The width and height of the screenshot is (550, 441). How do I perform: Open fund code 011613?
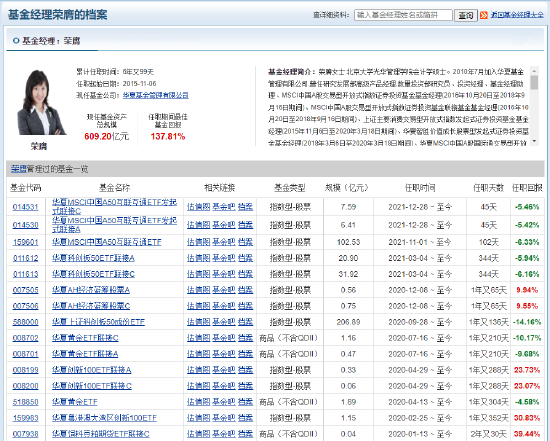point(25,274)
